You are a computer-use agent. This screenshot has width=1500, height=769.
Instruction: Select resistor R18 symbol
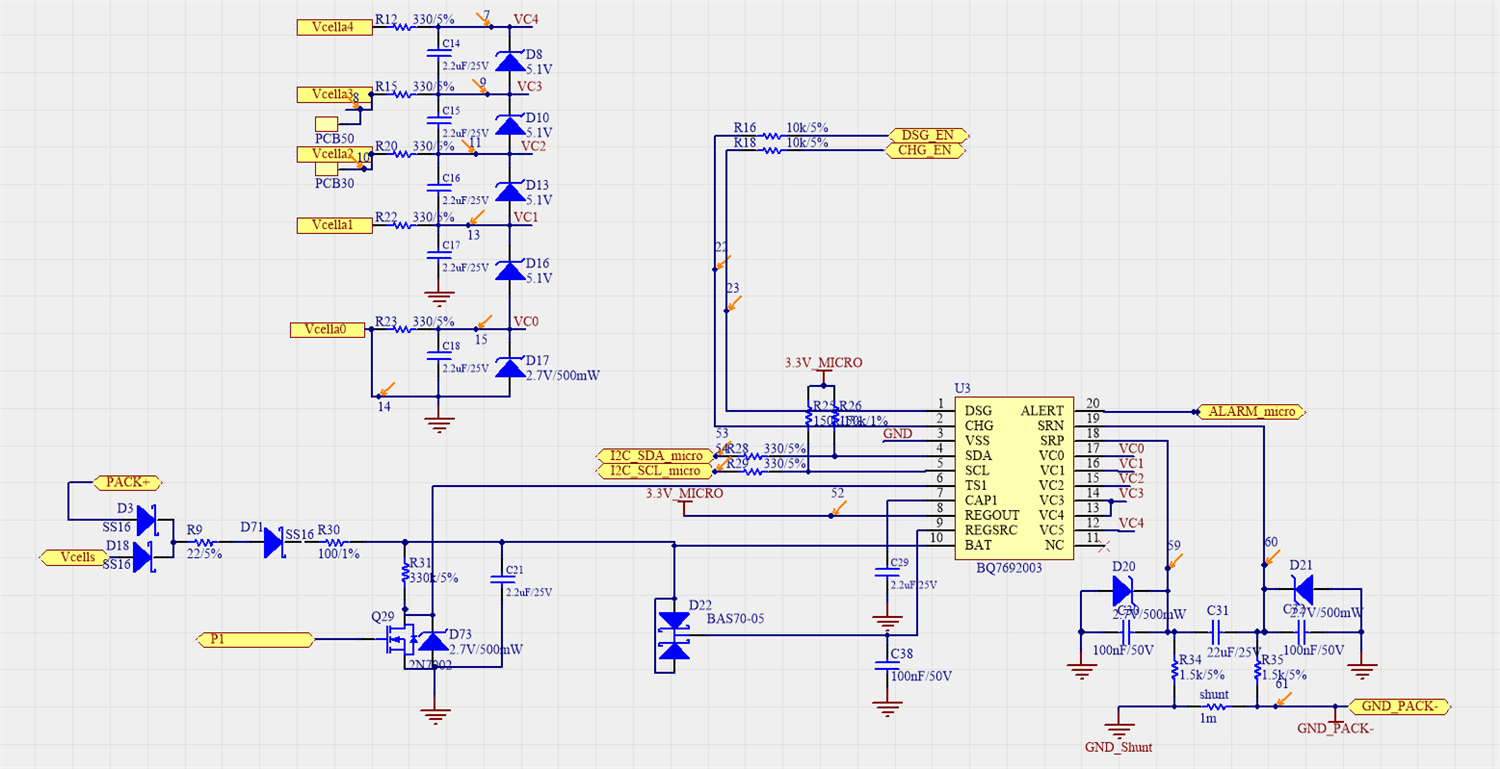[770, 151]
